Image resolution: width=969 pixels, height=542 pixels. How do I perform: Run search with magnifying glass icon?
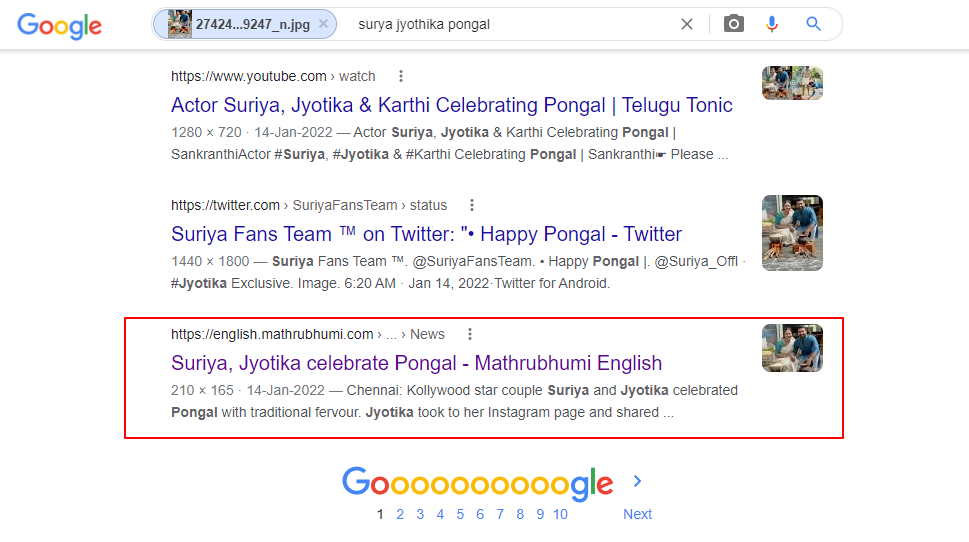(813, 24)
